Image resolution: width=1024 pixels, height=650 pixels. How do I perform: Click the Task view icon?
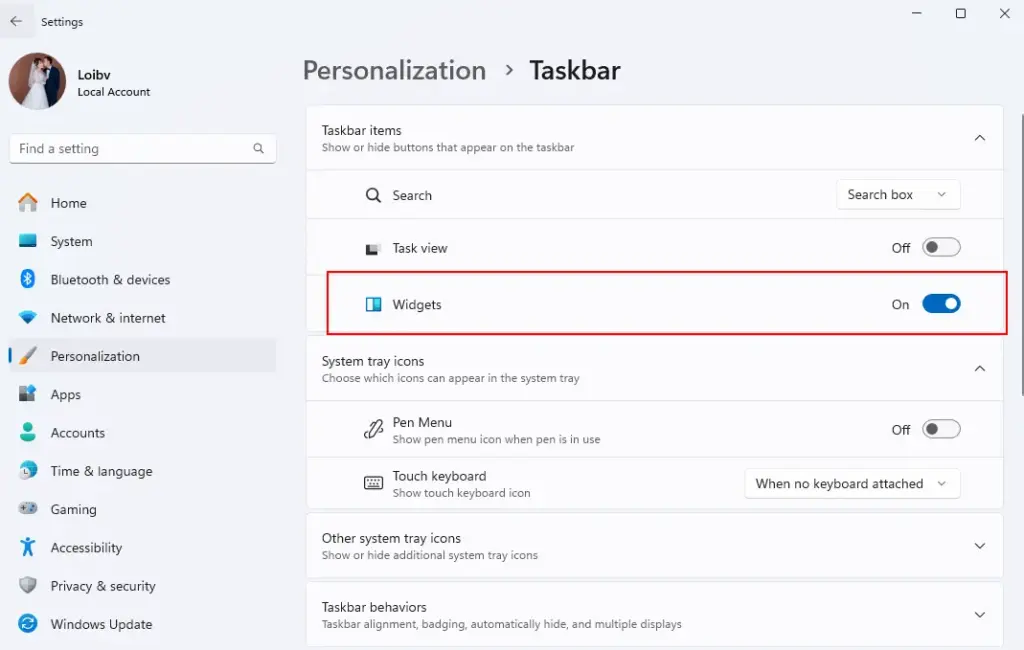(x=373, y=249)
